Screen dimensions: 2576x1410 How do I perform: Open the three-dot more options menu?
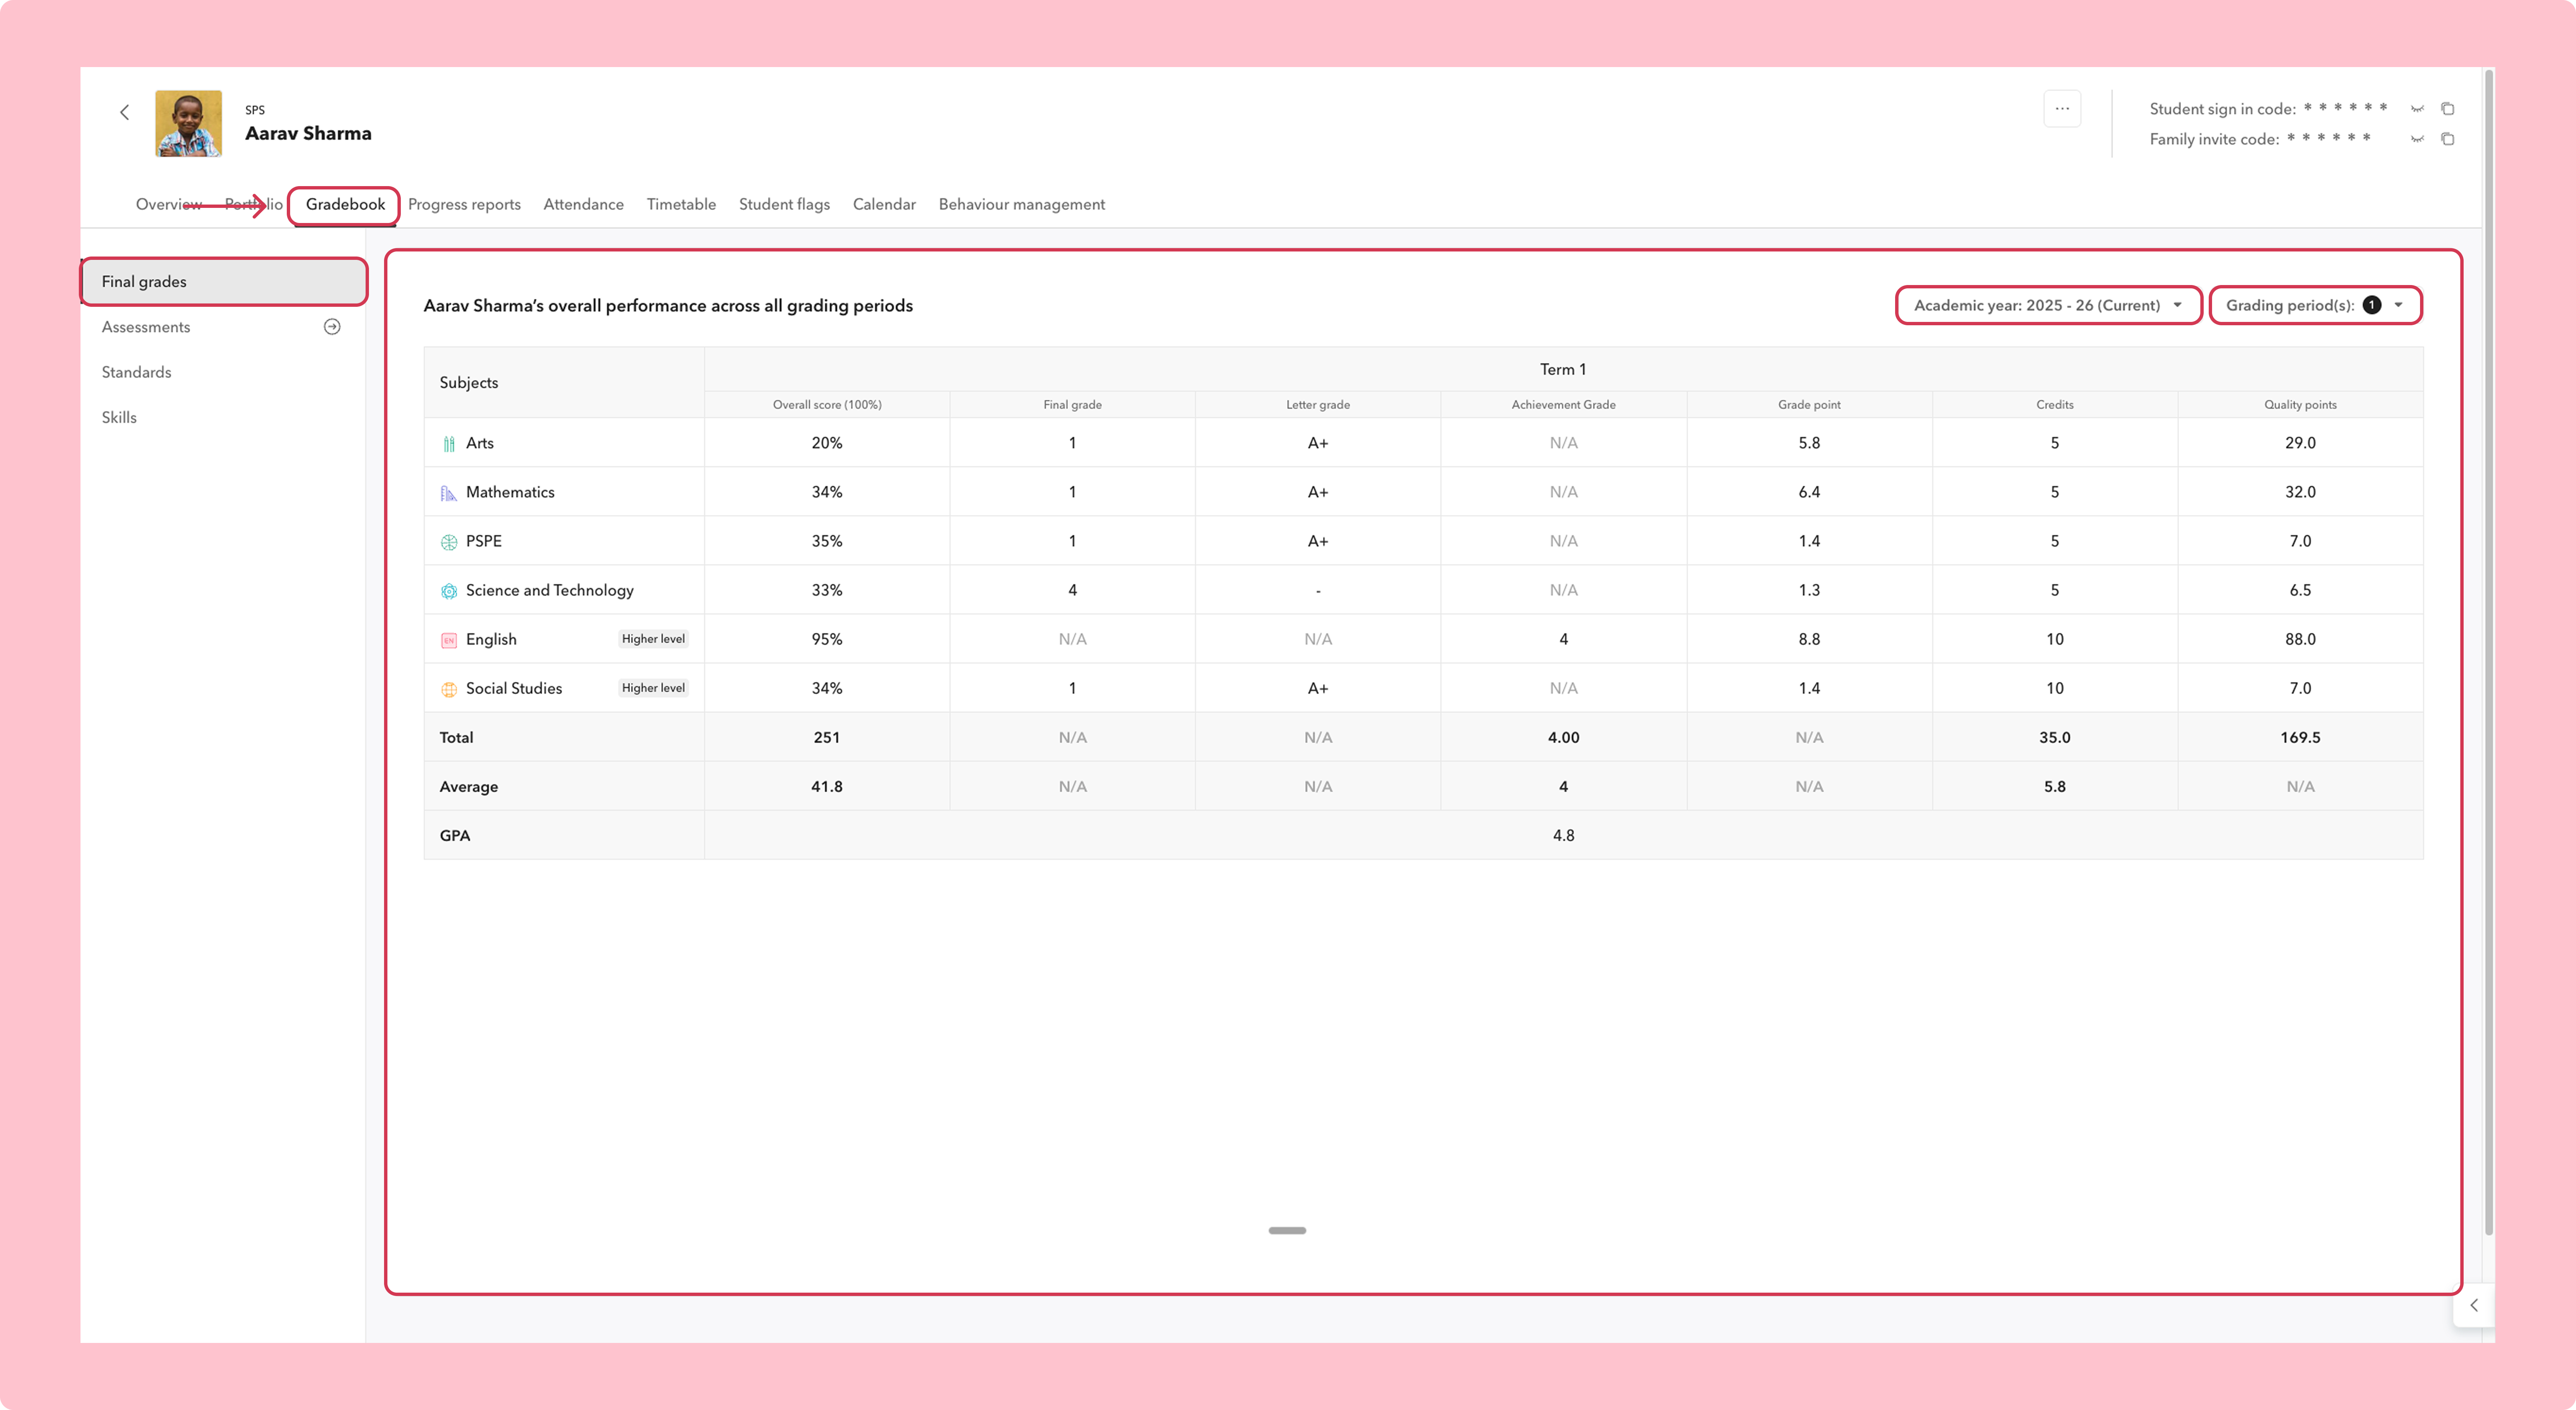2062,109
